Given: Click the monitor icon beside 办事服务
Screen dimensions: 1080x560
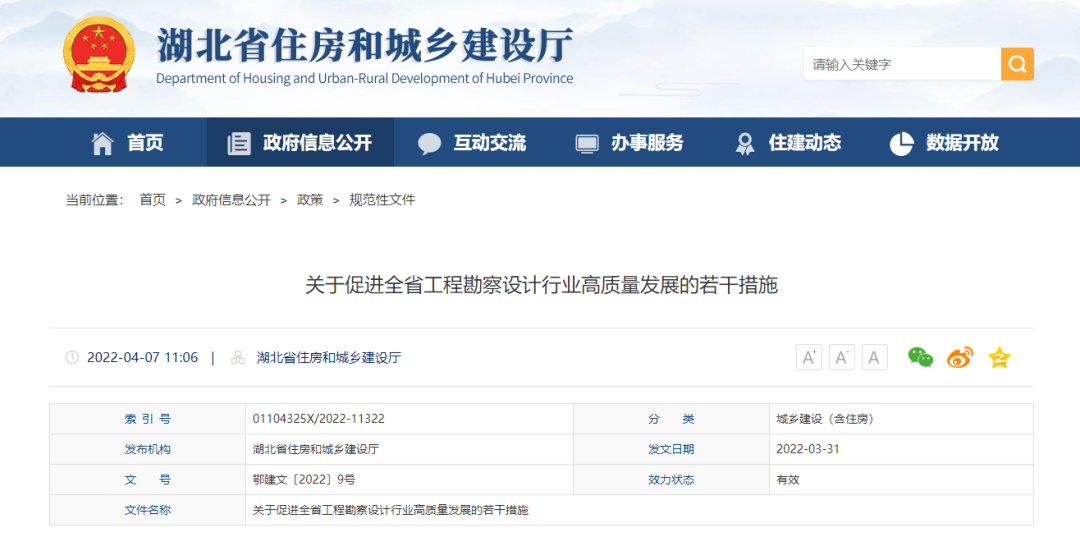Looking at the screenshot, I should click(587, 143).
